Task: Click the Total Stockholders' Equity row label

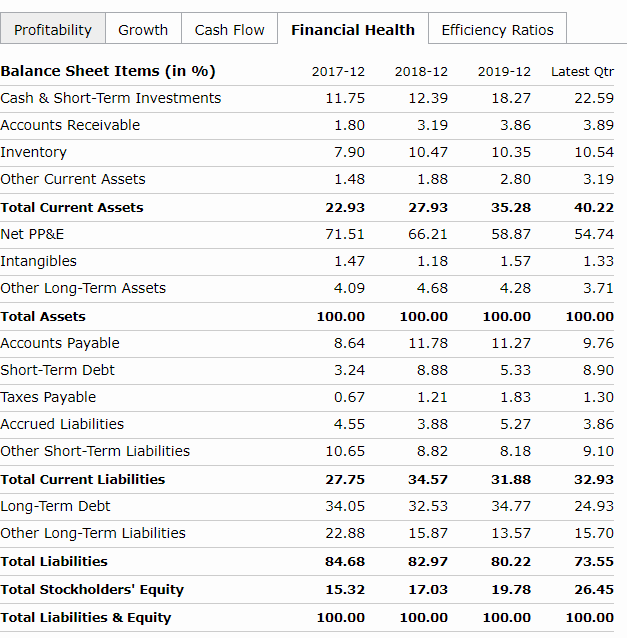Action: click(92, 589)
